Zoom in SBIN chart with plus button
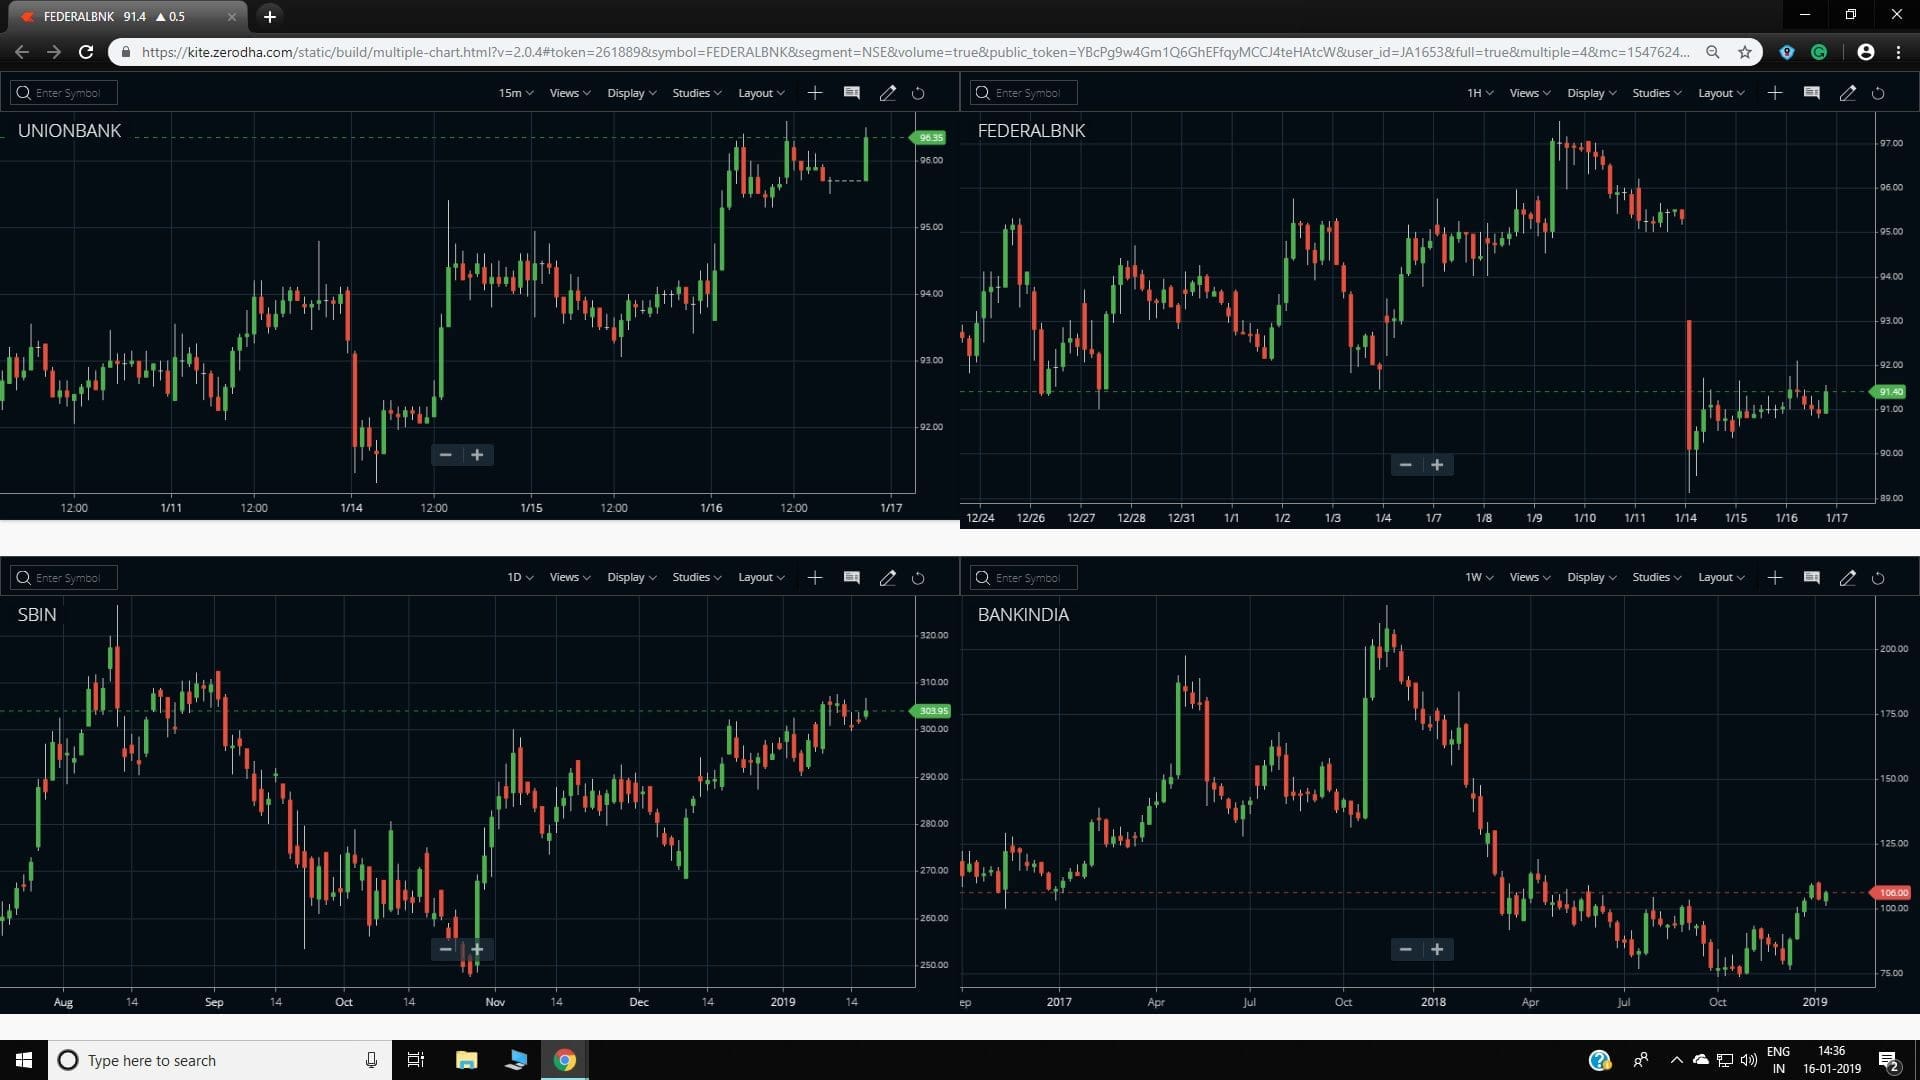The height and width of the screenshot is (1080, 1920). tap(477, 949)
